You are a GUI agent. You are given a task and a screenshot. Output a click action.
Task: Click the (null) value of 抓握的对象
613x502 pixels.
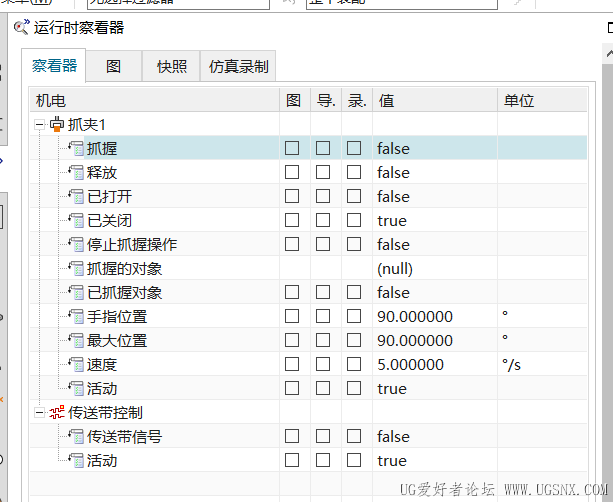point(395,269)
